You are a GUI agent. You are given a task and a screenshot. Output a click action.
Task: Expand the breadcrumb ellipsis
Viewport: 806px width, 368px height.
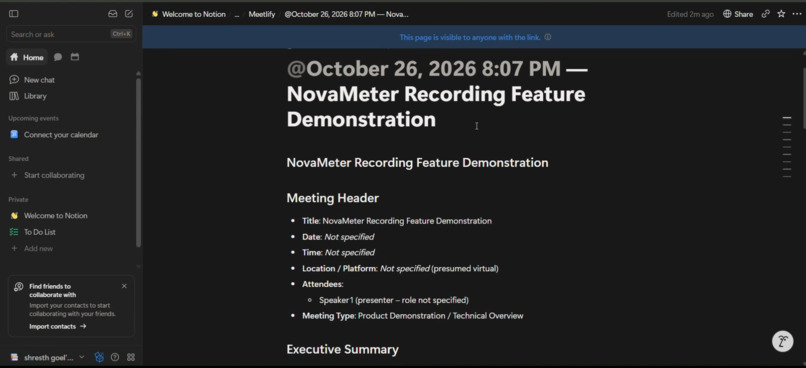click(237, 14)
